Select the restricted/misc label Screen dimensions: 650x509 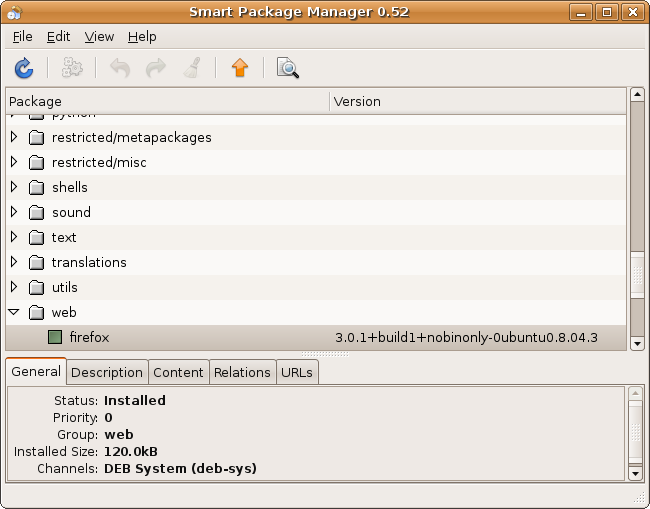(x=99, y=162)
